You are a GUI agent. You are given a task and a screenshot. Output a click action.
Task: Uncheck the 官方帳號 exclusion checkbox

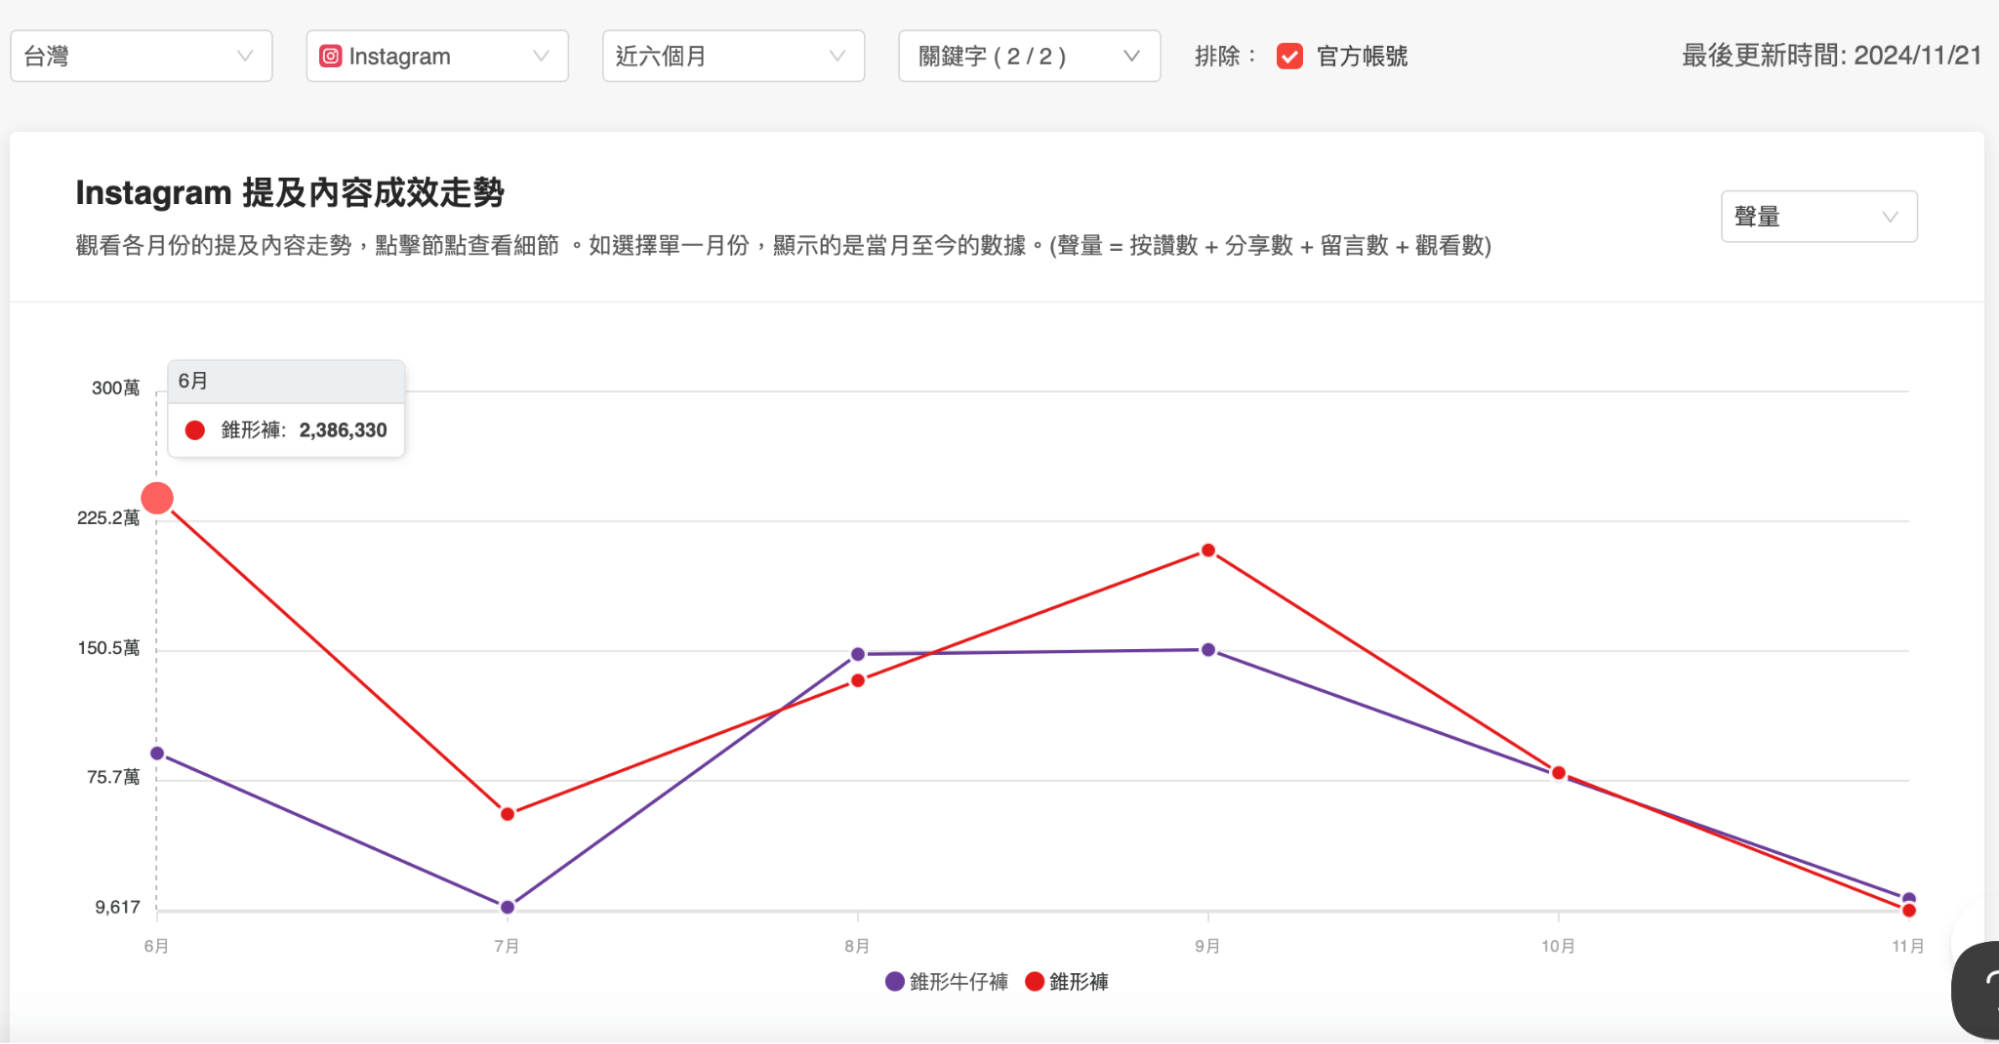(x=1289, y=56)
